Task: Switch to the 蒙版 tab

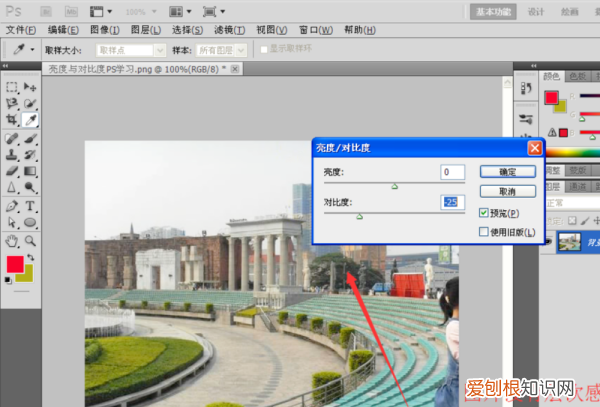Action: pyautogui.click(x=577, y=170)
